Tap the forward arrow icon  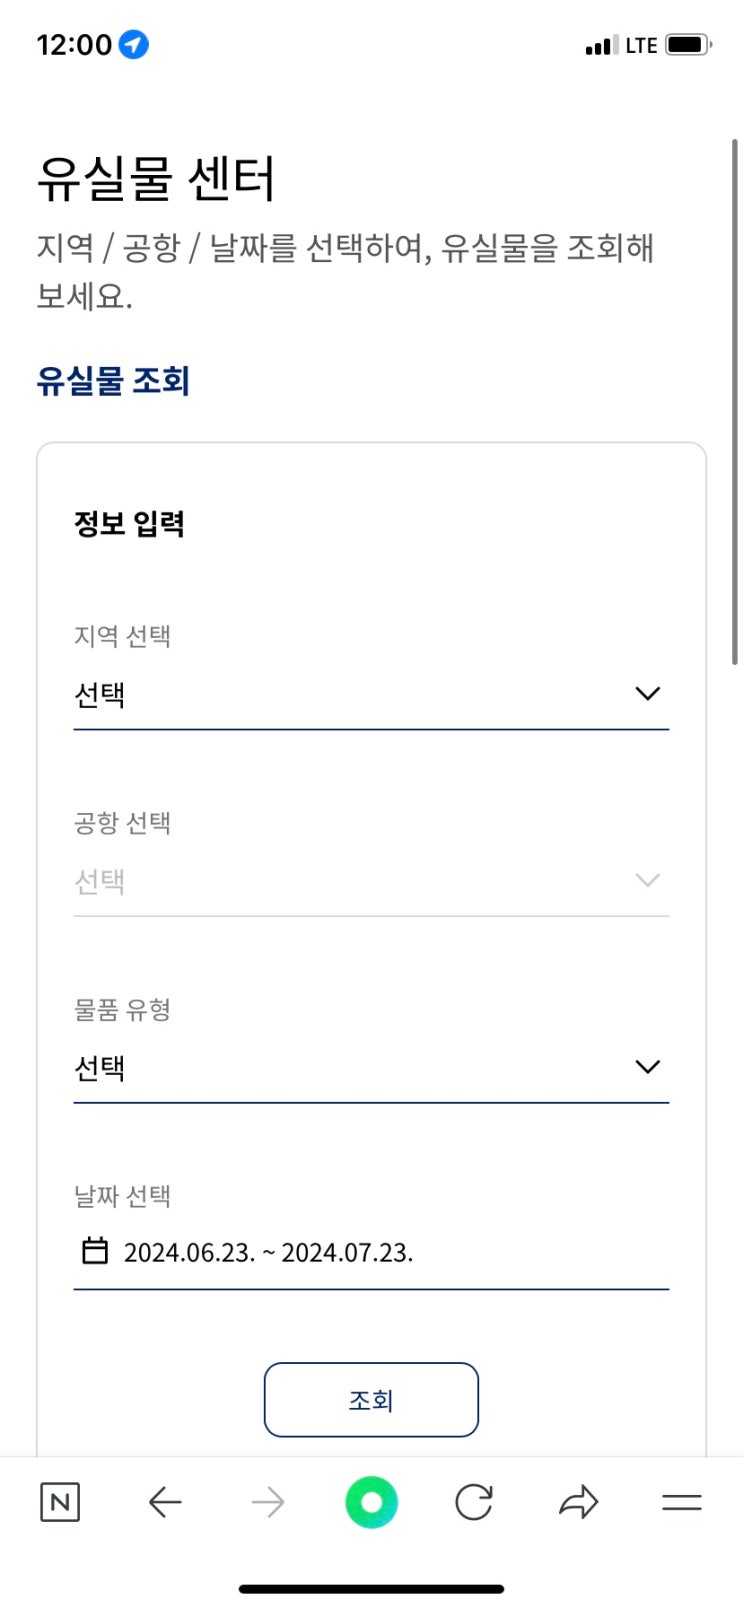point(268,1502)
